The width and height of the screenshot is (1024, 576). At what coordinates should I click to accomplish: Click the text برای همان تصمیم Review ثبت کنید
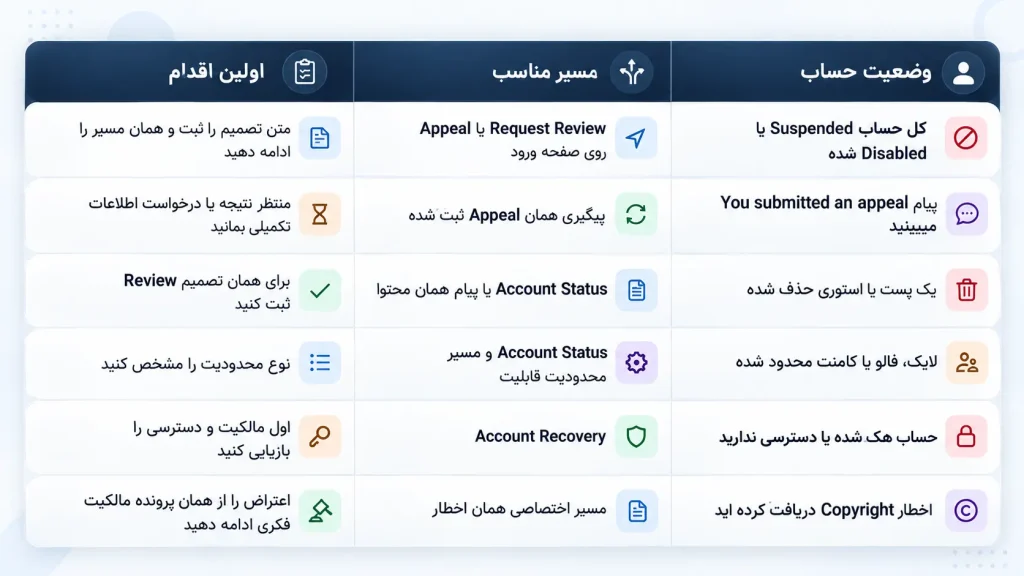(207, 292)
